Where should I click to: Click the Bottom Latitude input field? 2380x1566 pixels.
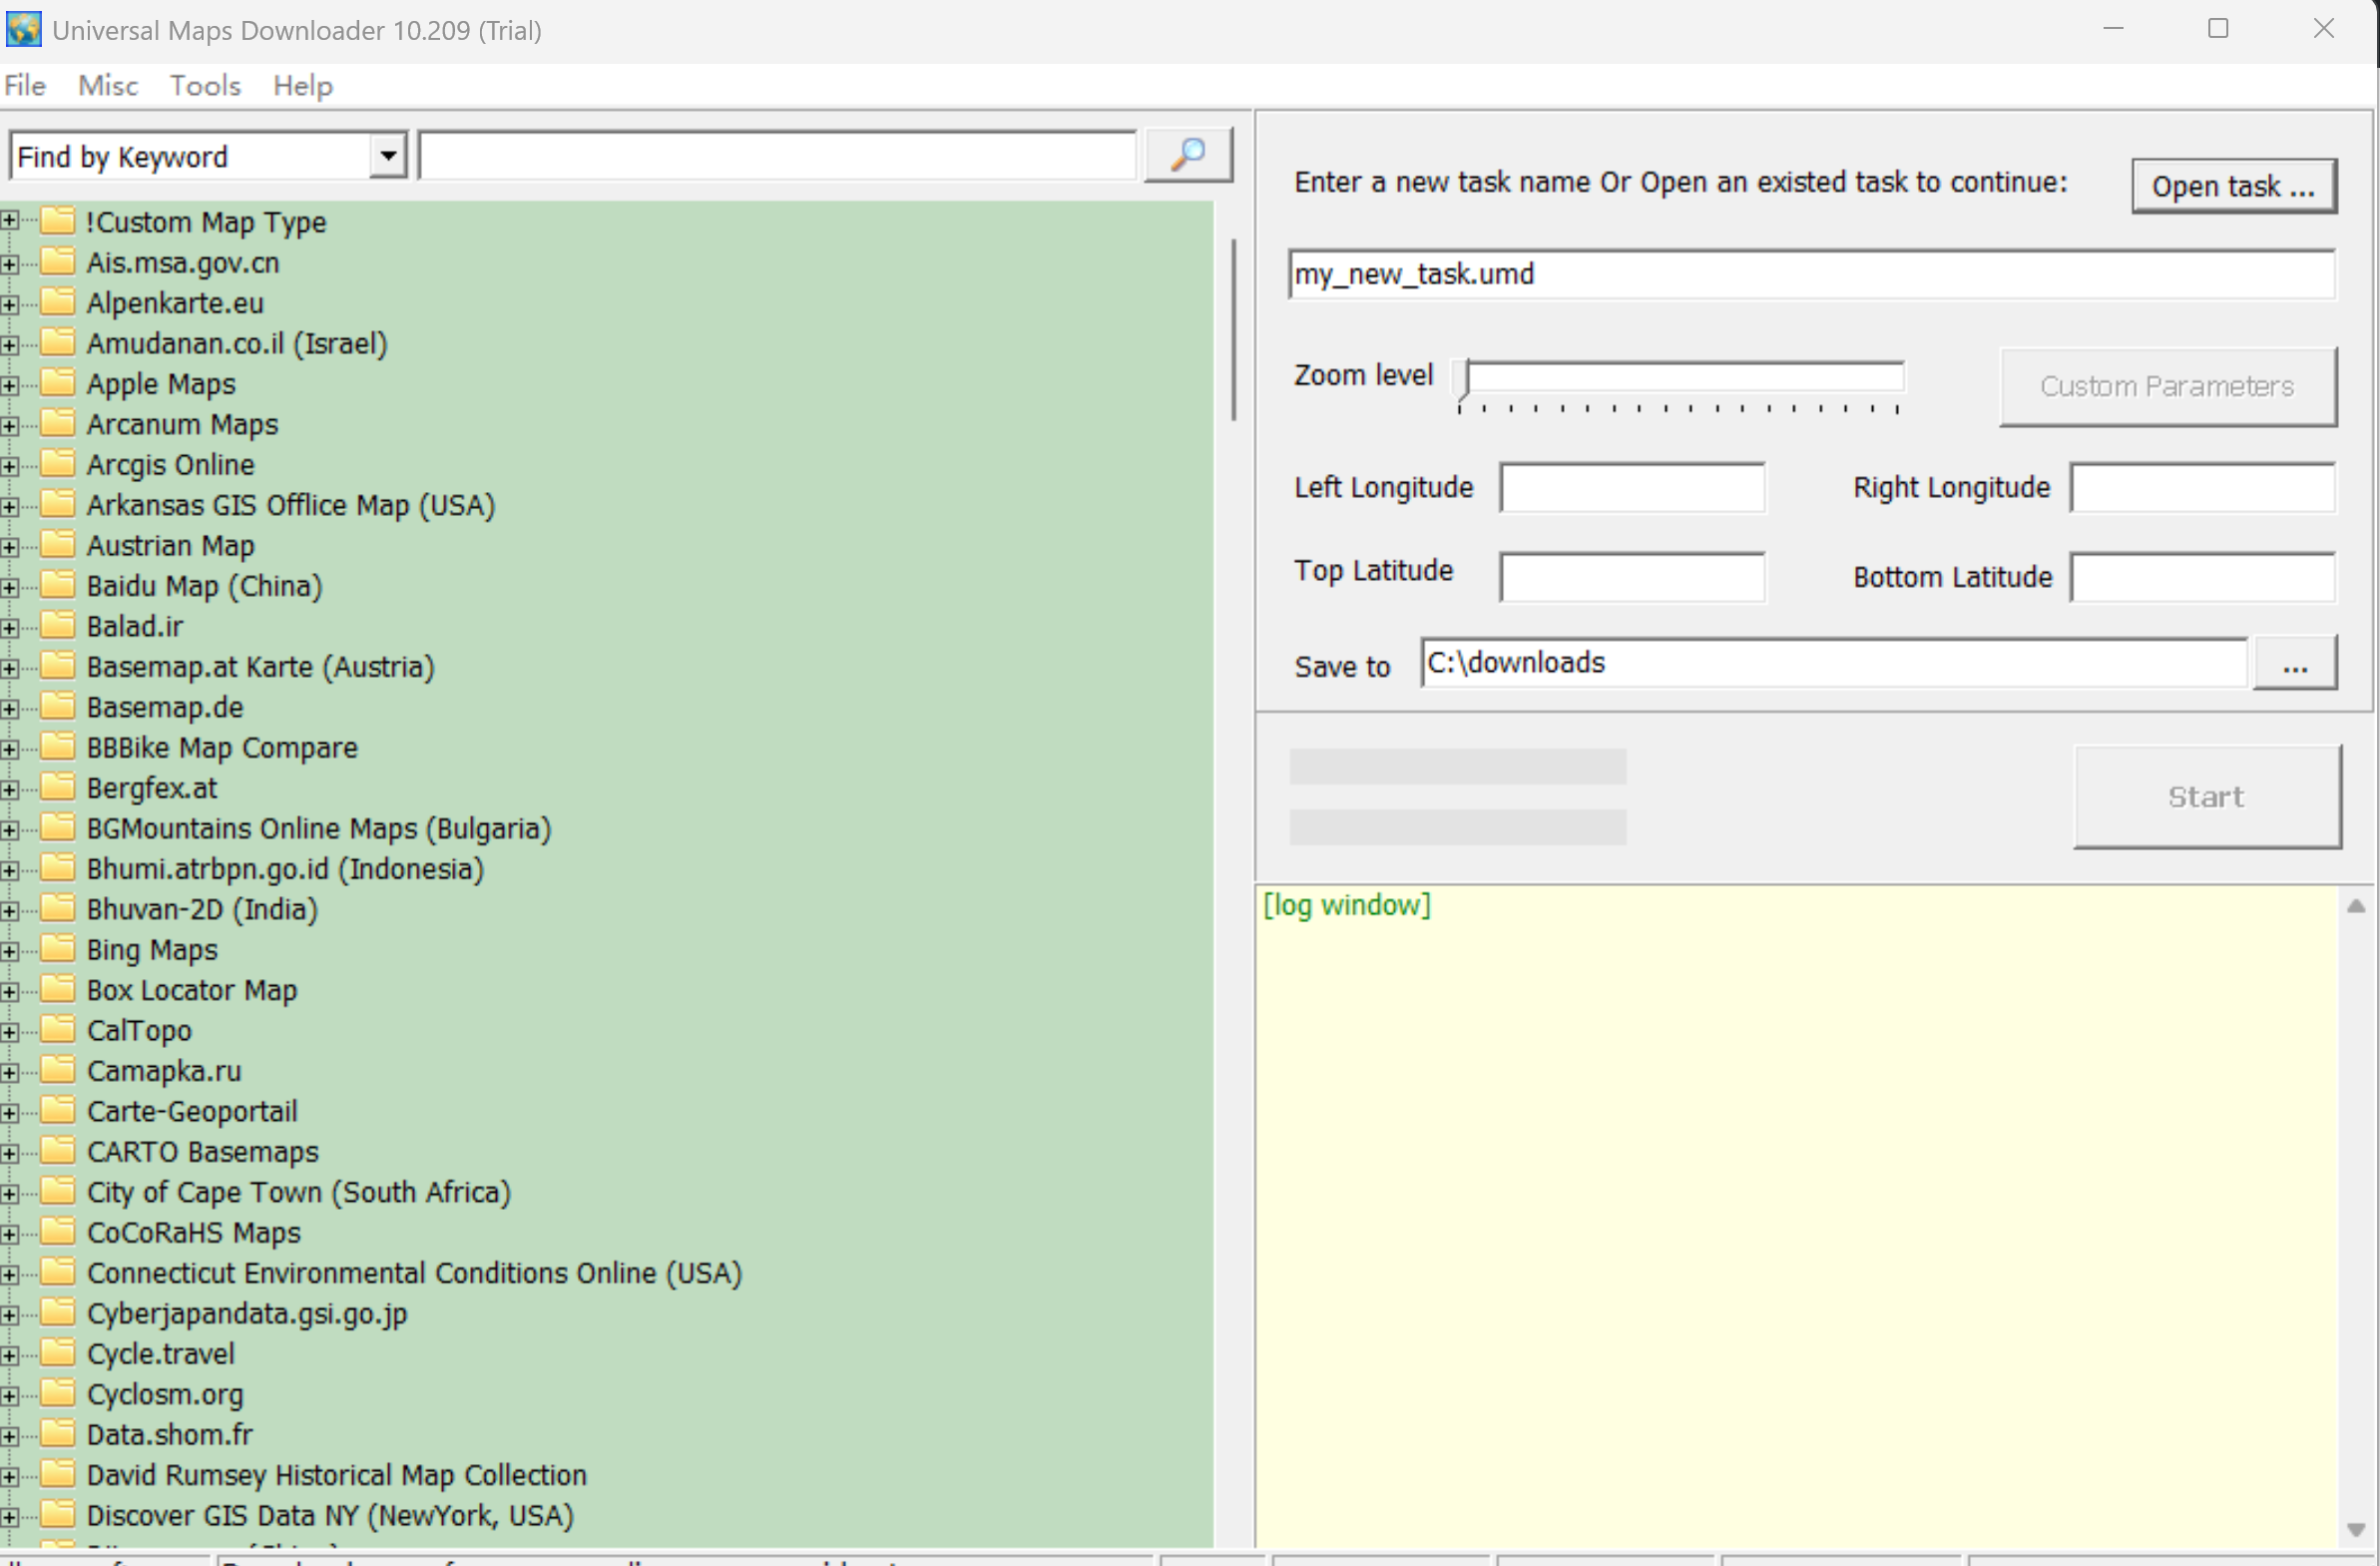tap(2202, 577)
